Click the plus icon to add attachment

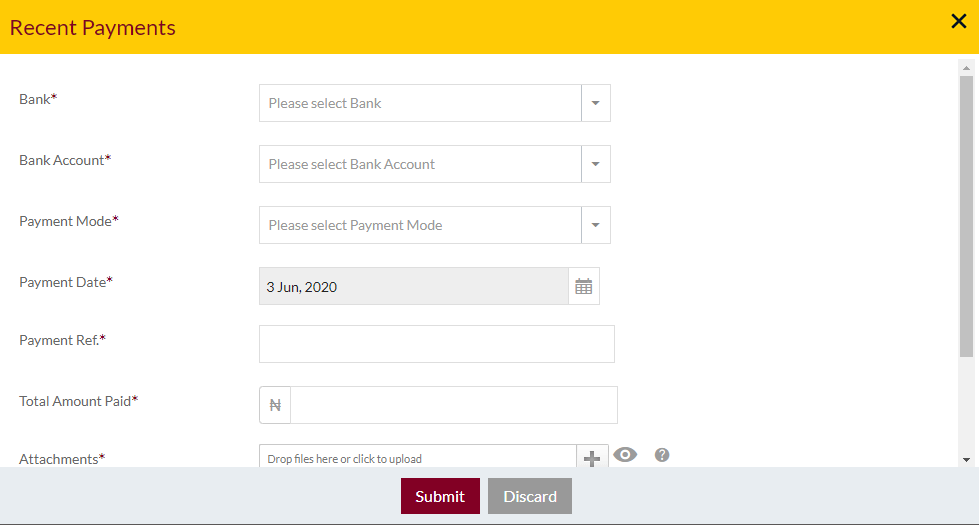[x=592, y=458]
